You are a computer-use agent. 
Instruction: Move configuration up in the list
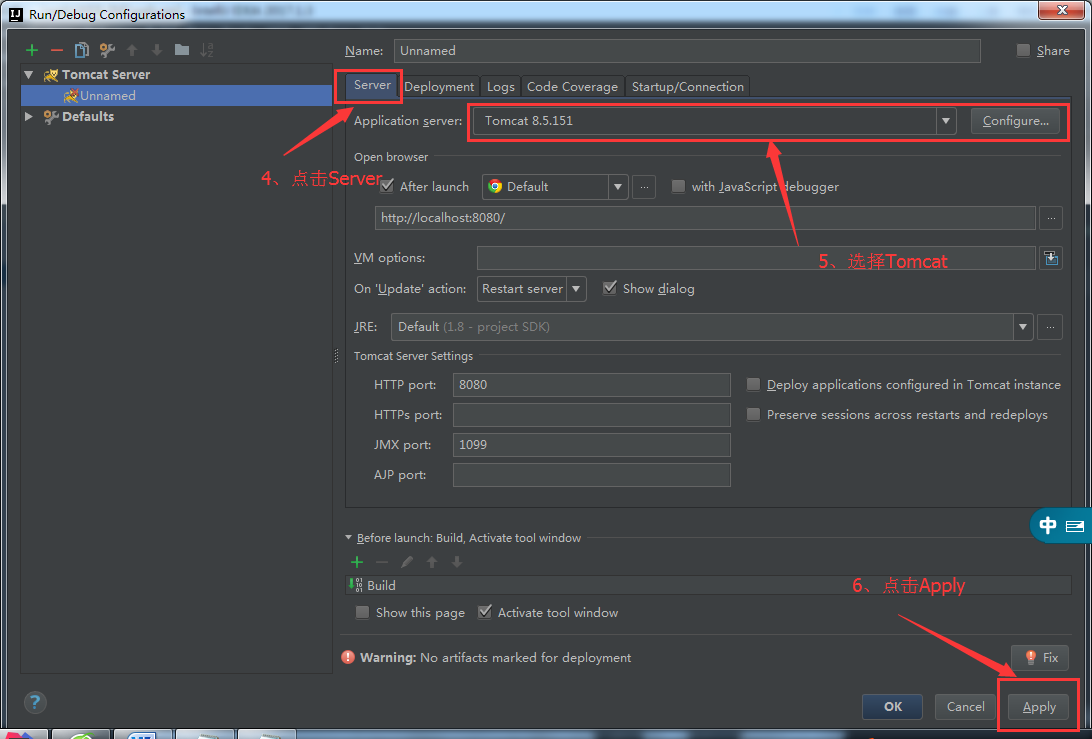pyautogui.click(x=132, y=50)
